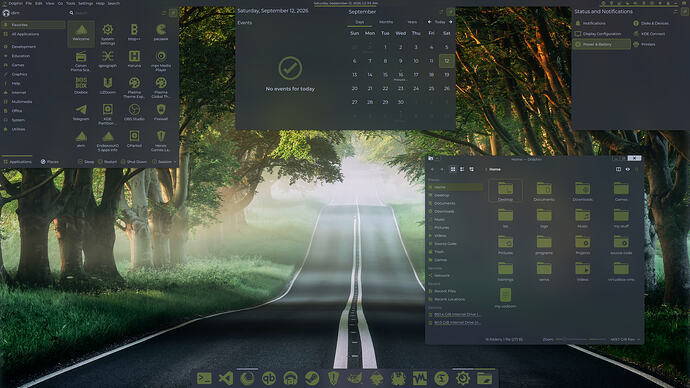Open the launcher configure sliders button
The image size is (690, 388).
tap(164, 13)
